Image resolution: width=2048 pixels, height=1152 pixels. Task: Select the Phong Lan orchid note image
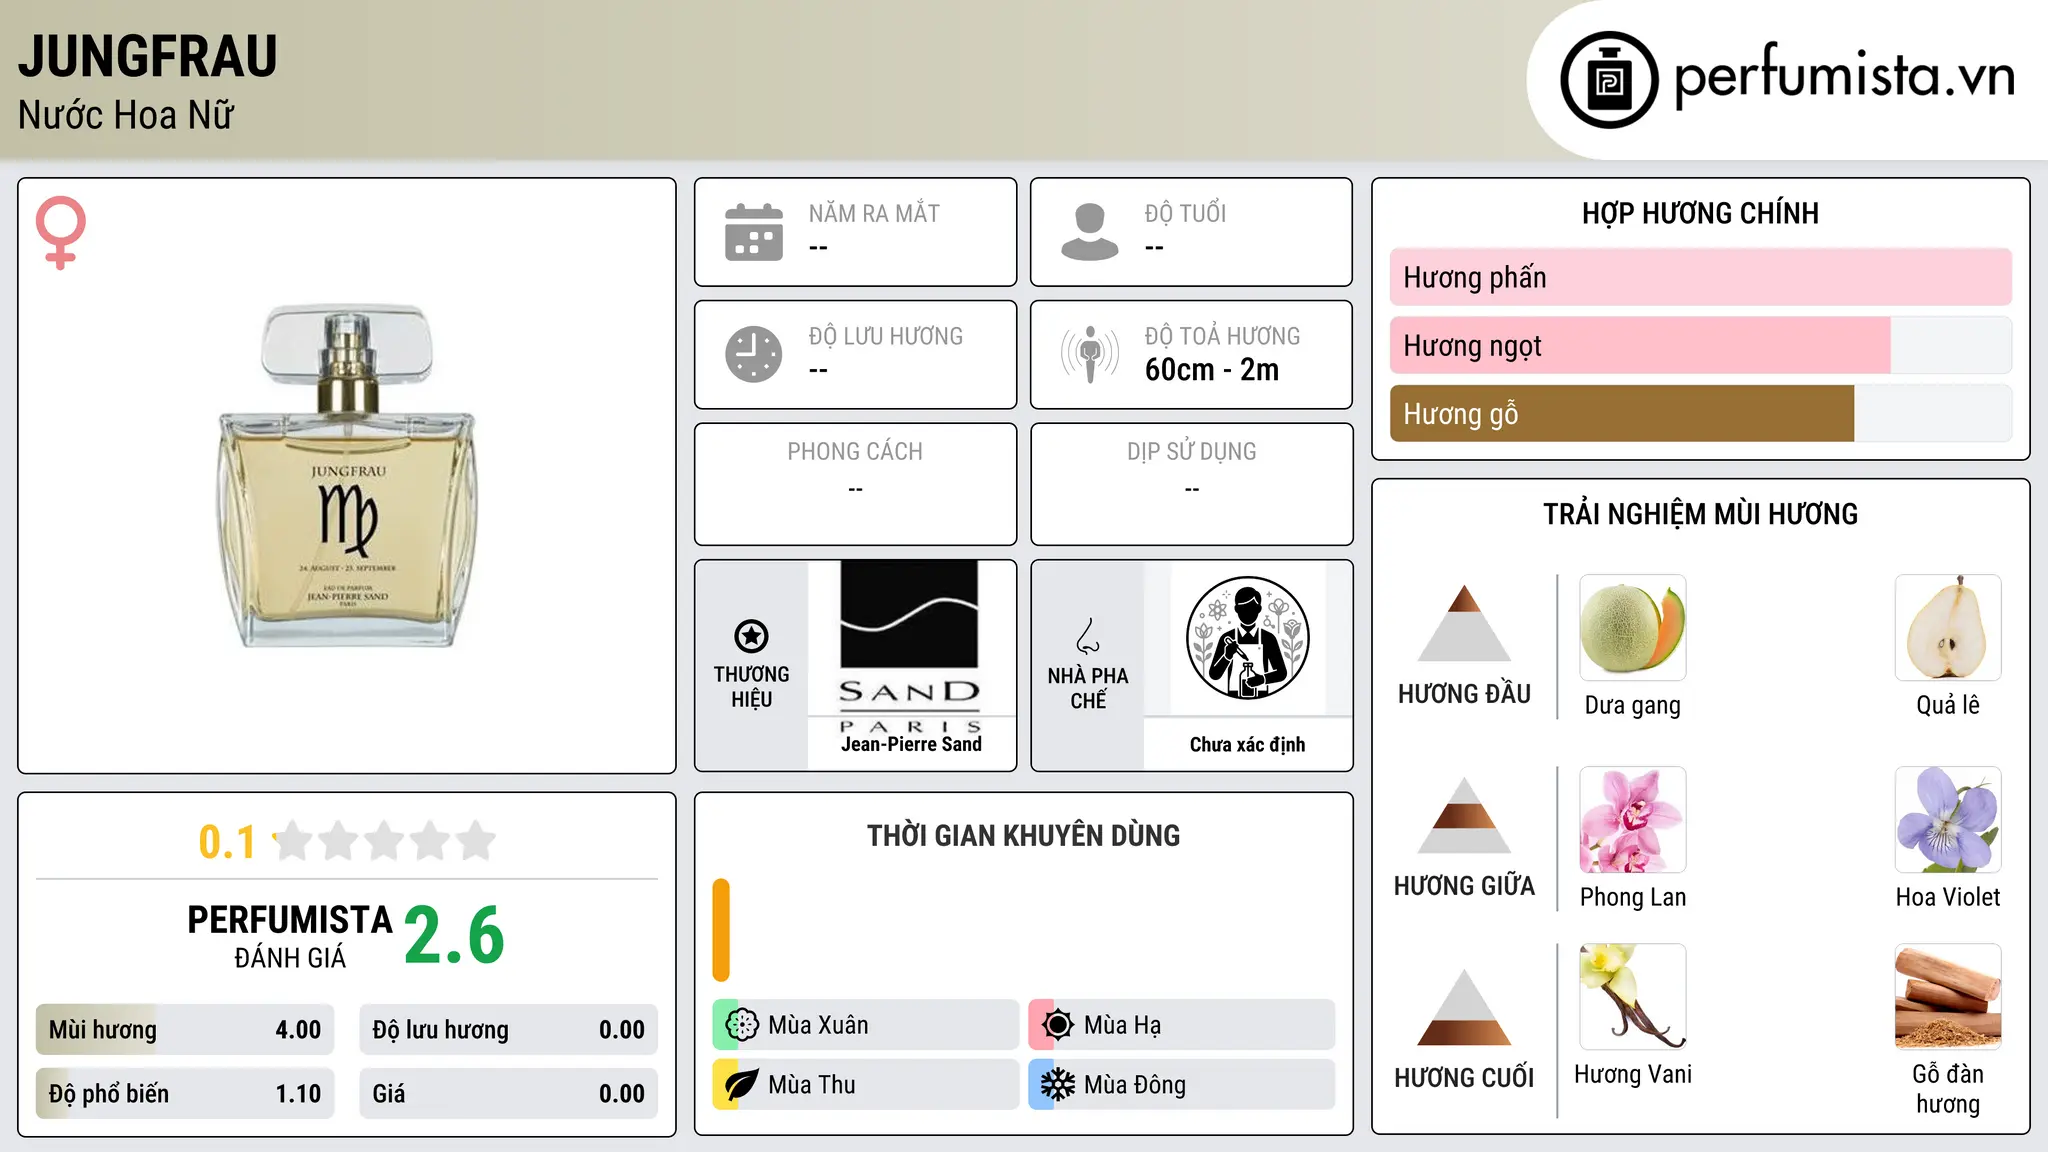[1633, 820]
